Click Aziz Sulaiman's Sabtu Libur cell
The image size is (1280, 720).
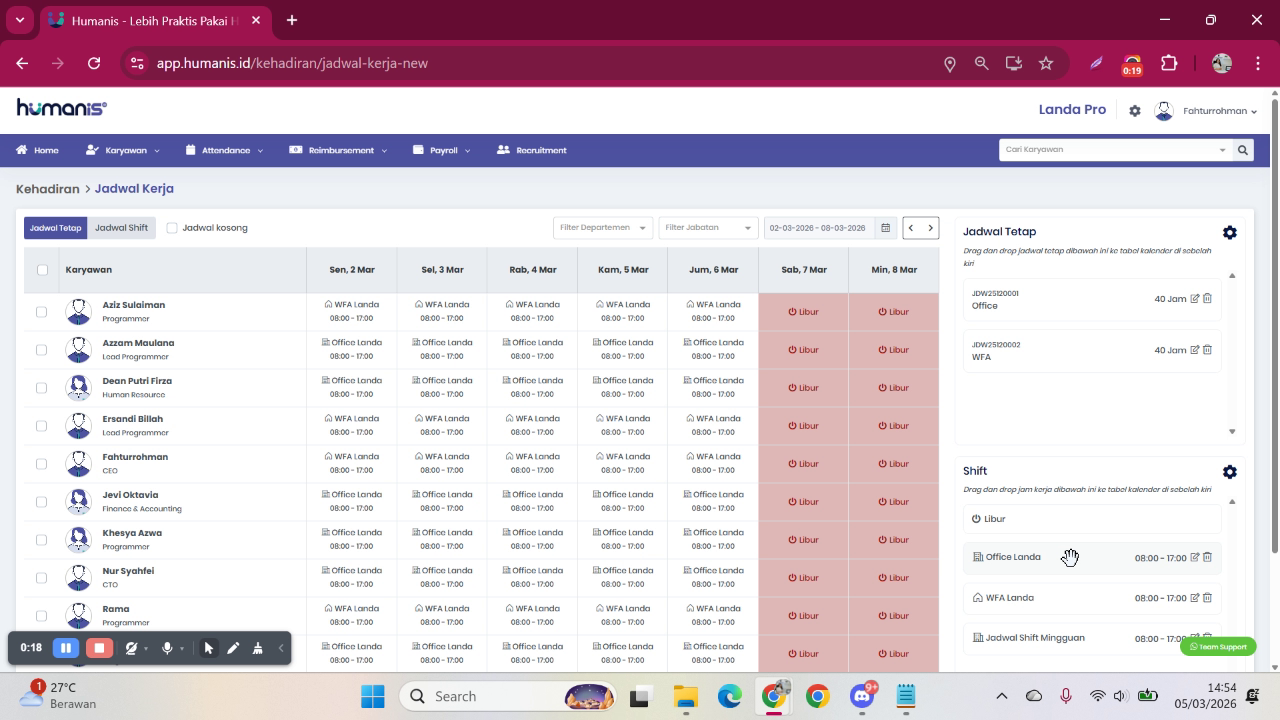click(x=804, y=312)
